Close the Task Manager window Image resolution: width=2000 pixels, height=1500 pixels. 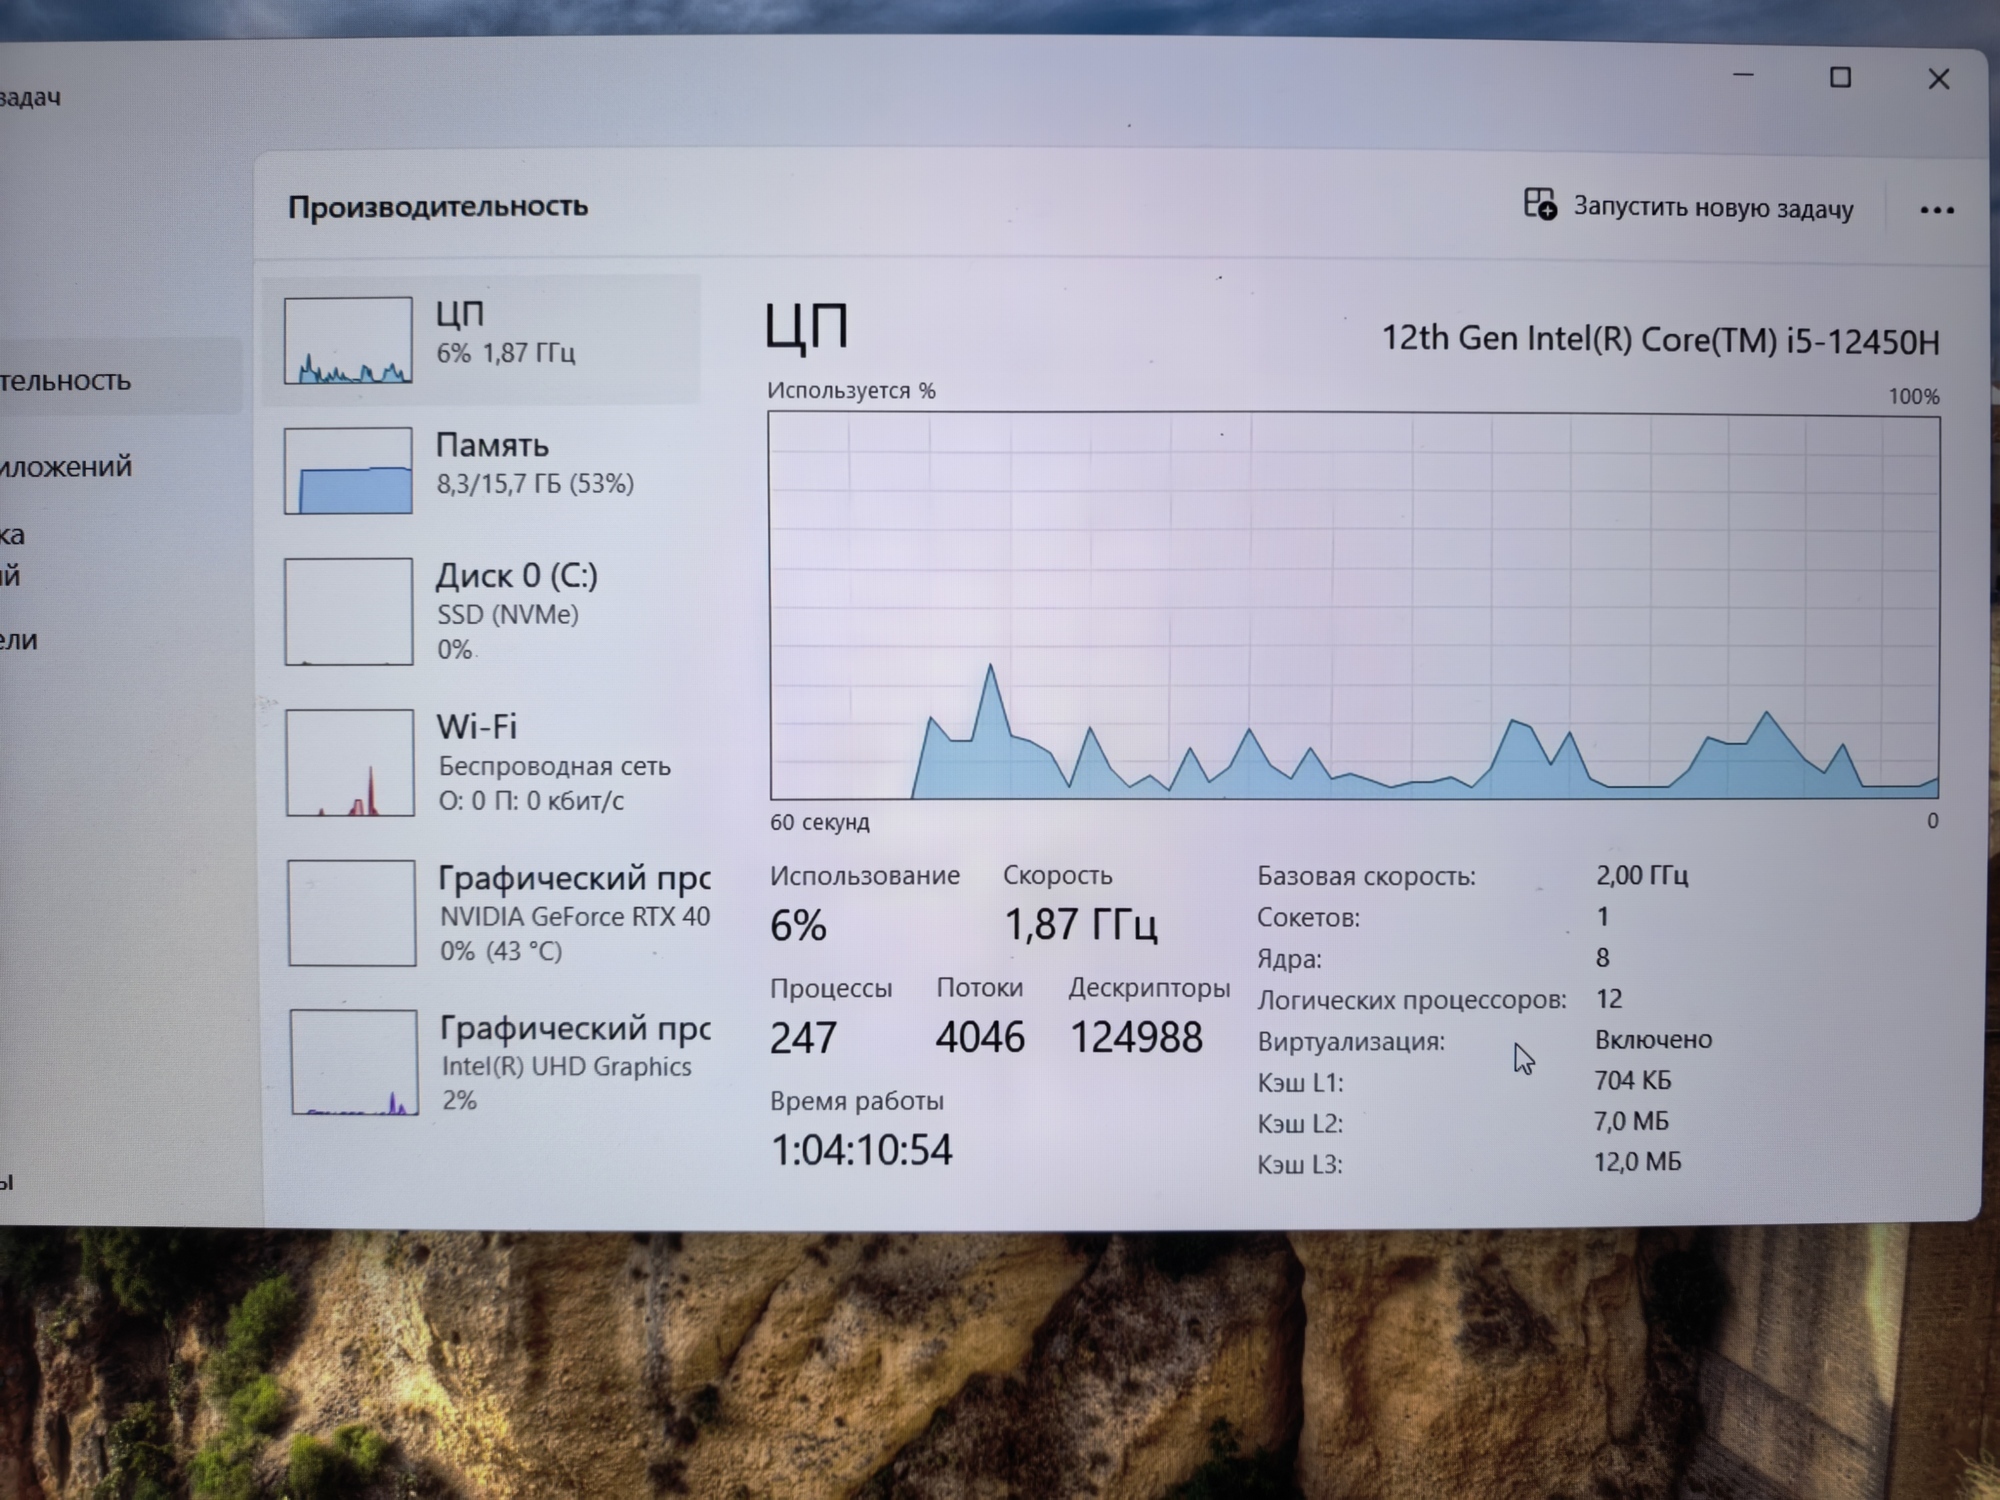1938,79
